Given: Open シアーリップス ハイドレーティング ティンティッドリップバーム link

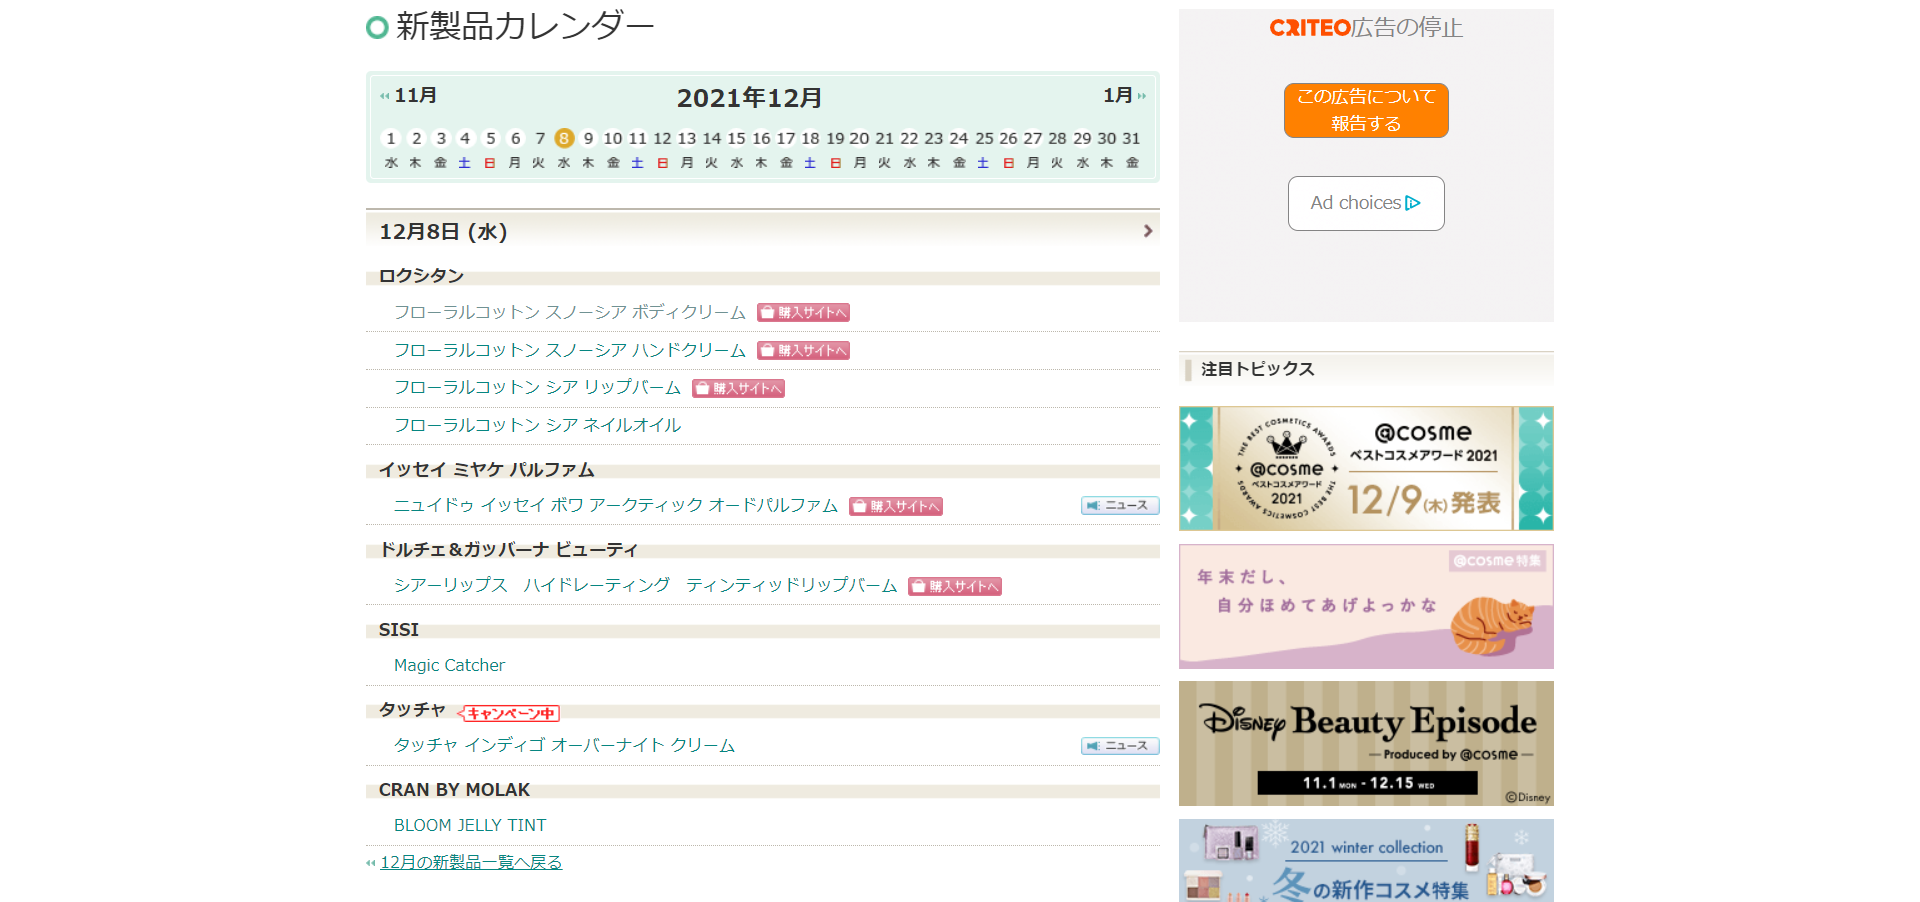Looking at the screenshot, I should pos(645,585).
